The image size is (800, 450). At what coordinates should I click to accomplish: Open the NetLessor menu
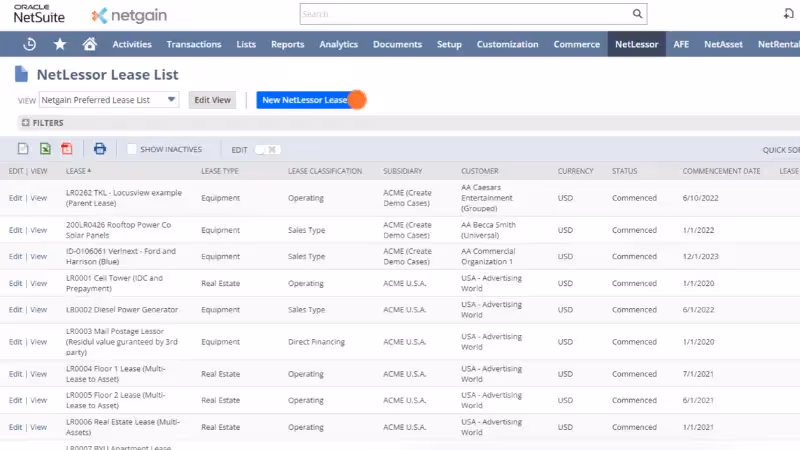(x=637, y=44)
